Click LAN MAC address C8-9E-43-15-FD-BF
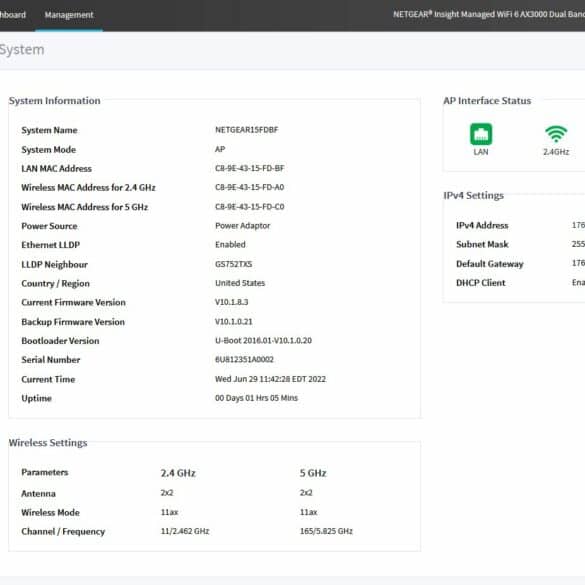The width and height of the screenshot is (585, 585). pyautogui.click(x=250, y=168)
